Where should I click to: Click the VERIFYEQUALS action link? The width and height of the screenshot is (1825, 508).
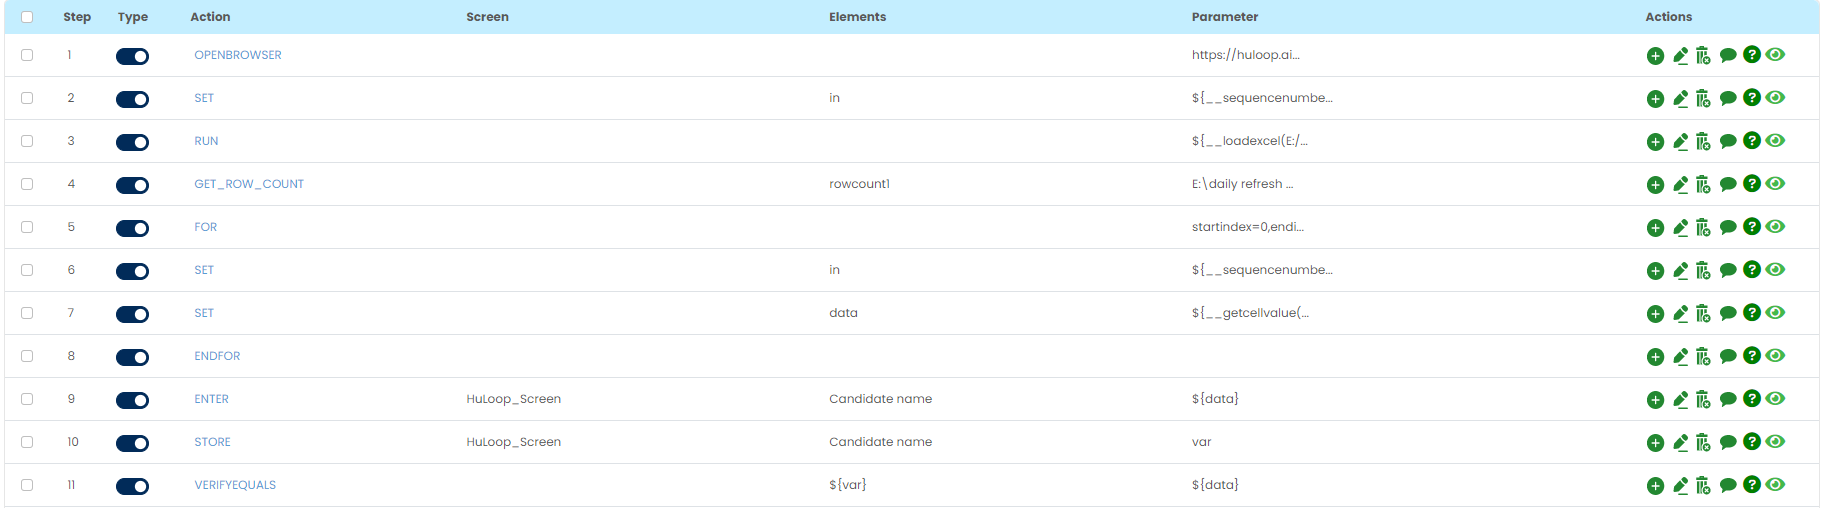pyautogui.click(x=235, y=485)
